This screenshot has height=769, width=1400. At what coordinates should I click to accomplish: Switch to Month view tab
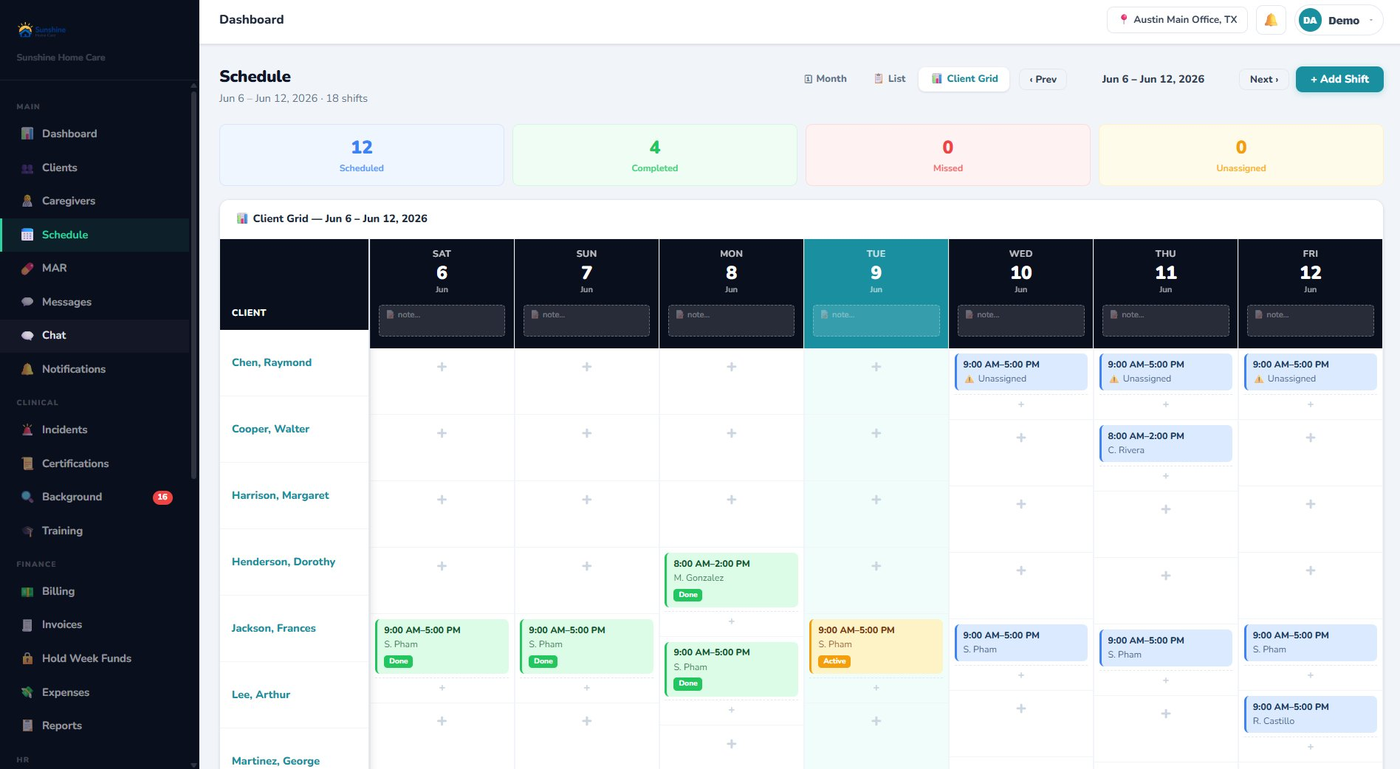825,79
